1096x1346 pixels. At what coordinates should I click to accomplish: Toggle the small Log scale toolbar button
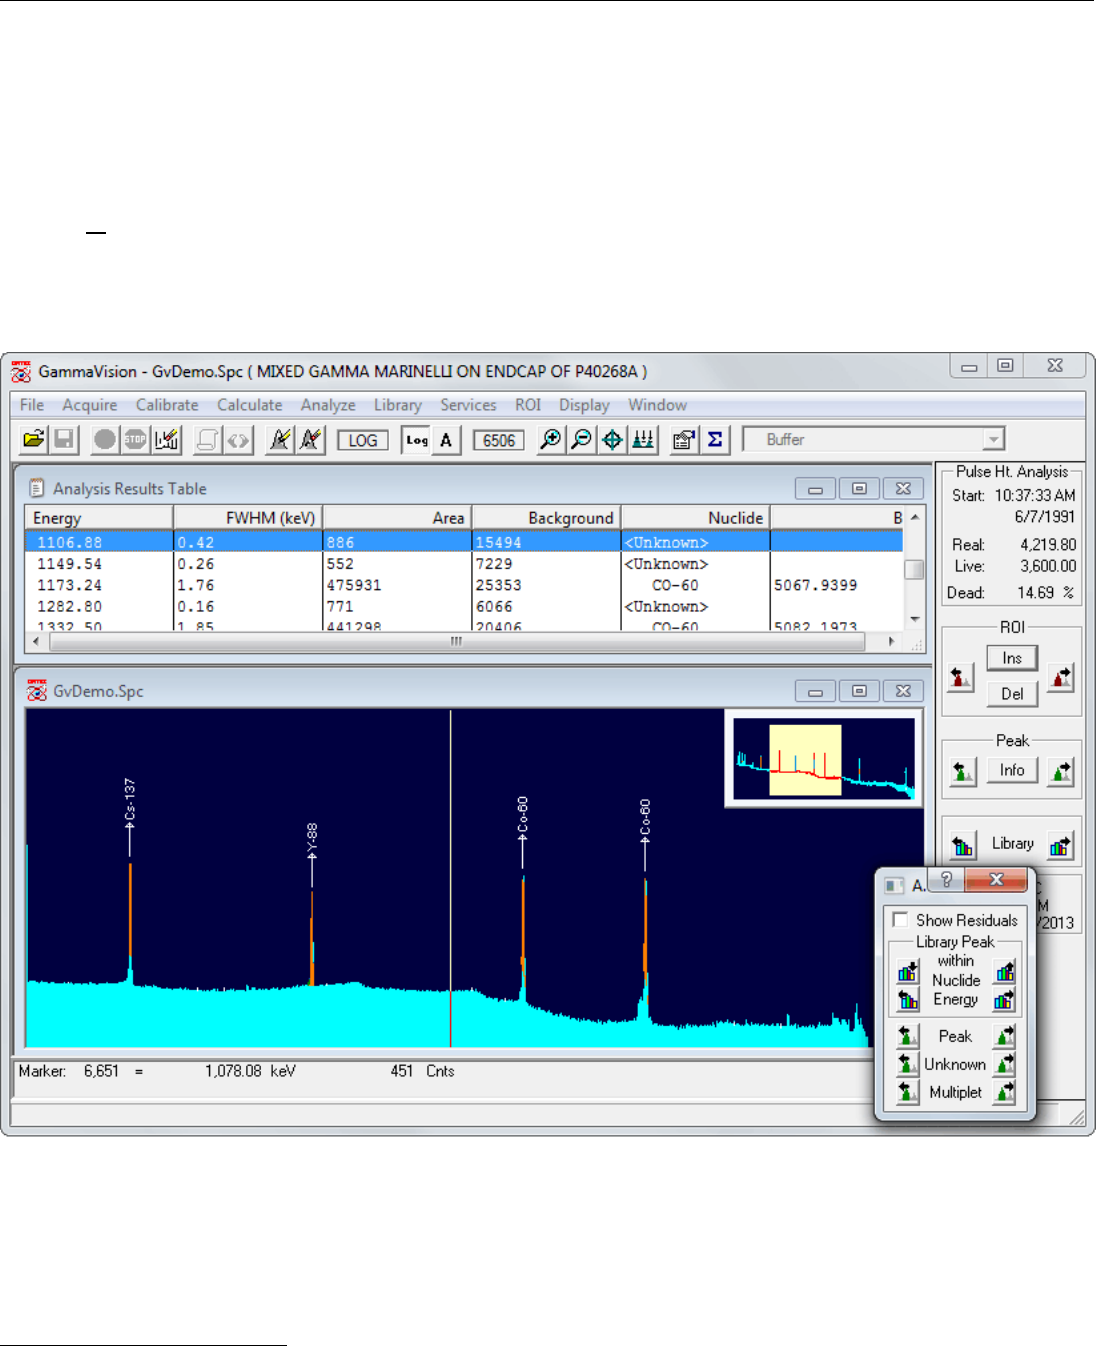(417, 440)
